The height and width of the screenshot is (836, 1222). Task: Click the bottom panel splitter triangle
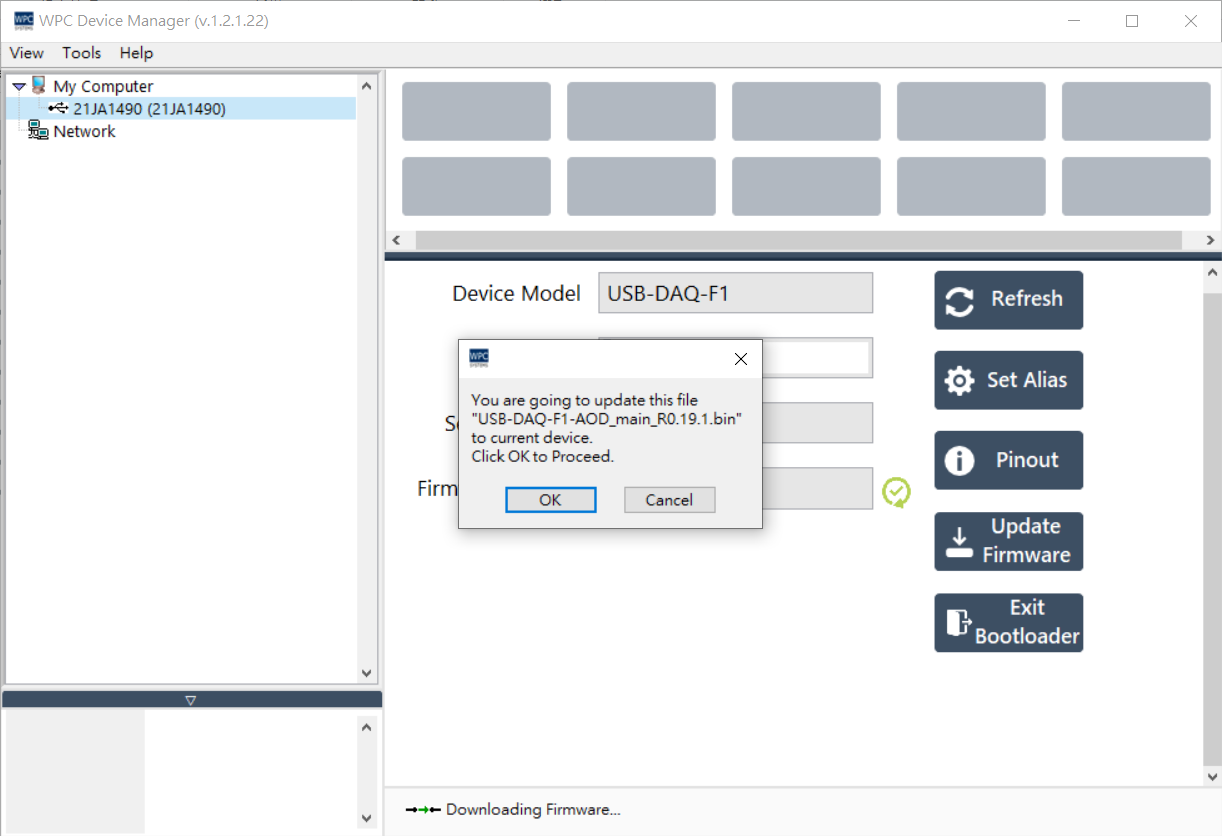tap(190, 700)
